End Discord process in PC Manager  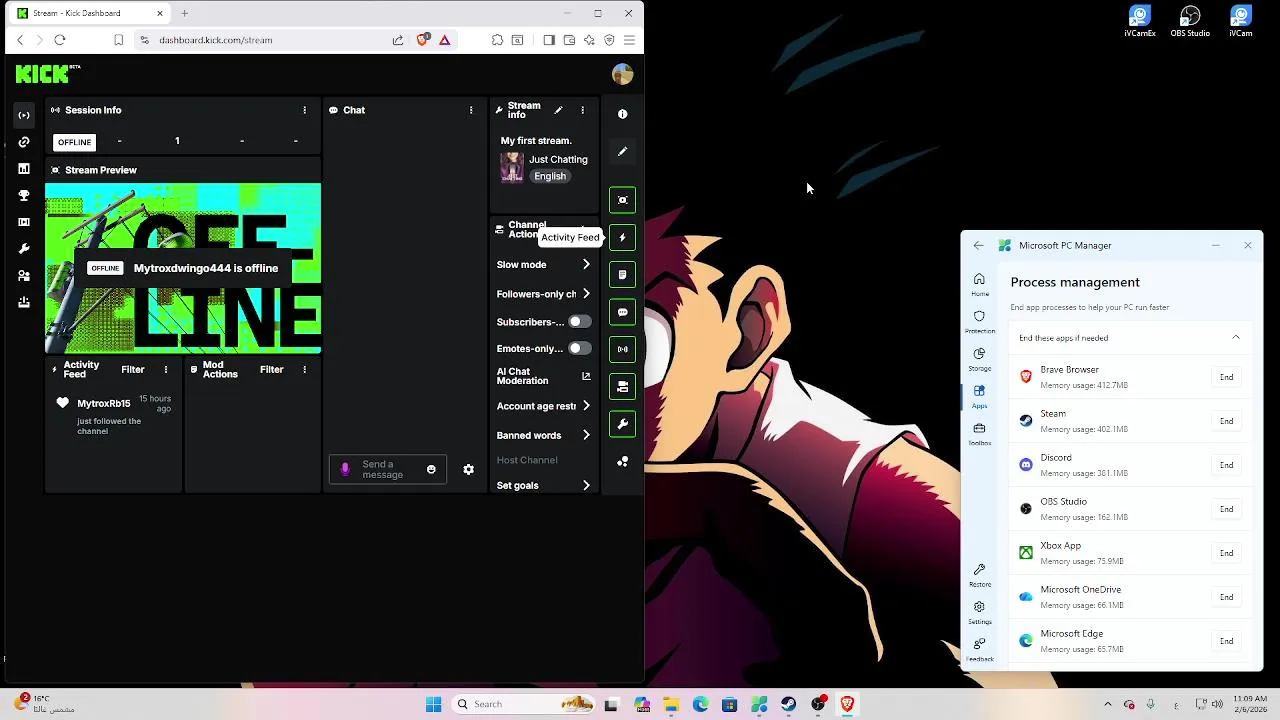1226,465
